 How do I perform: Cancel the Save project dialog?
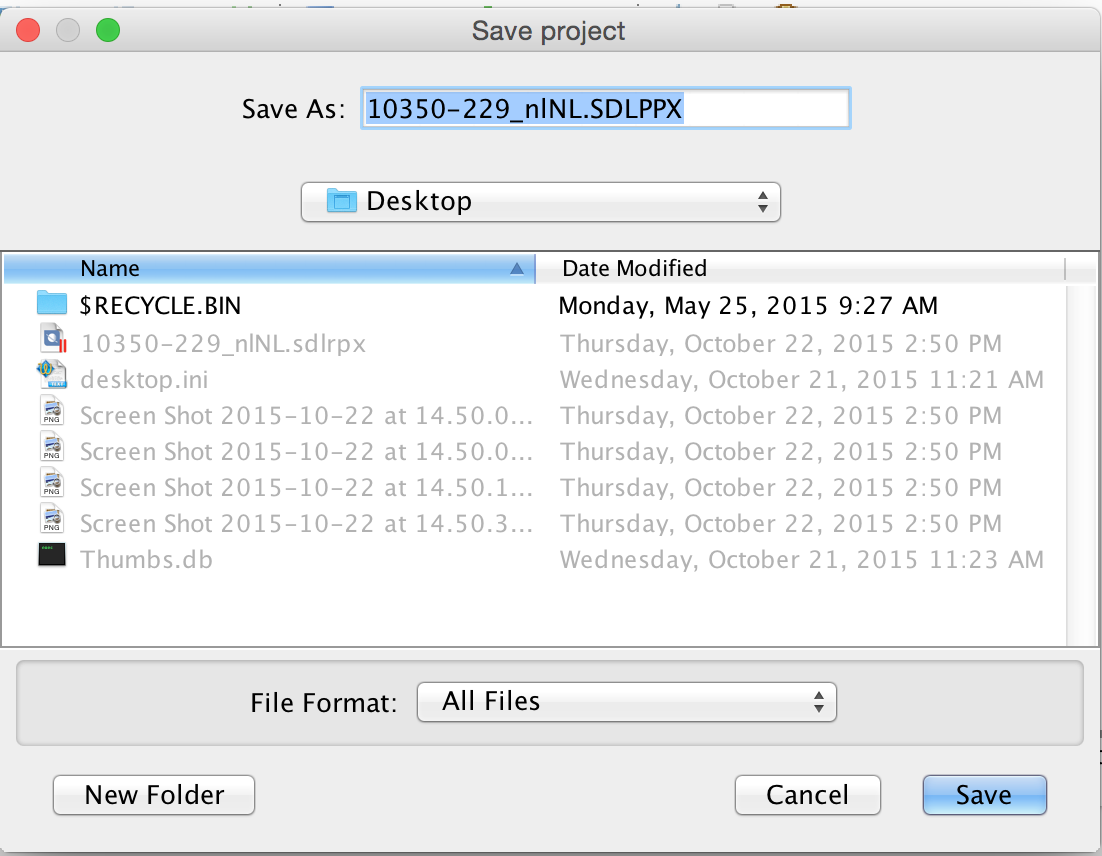pyautogui.click(x=807, y=795)
